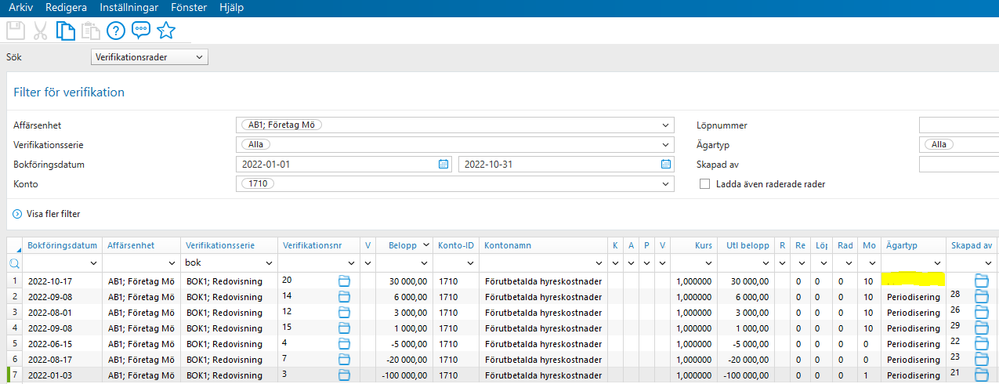The width and height of the screenshot is (999, 384).
Task: Sort by Belopp column header
Action: click(x=405, y=245)
